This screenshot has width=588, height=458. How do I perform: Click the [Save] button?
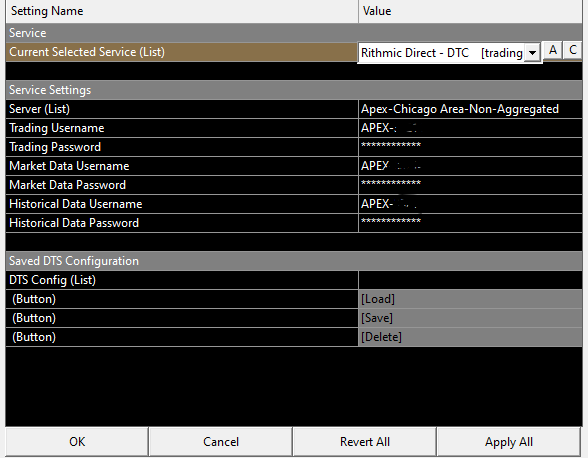[x=470, y=318]
